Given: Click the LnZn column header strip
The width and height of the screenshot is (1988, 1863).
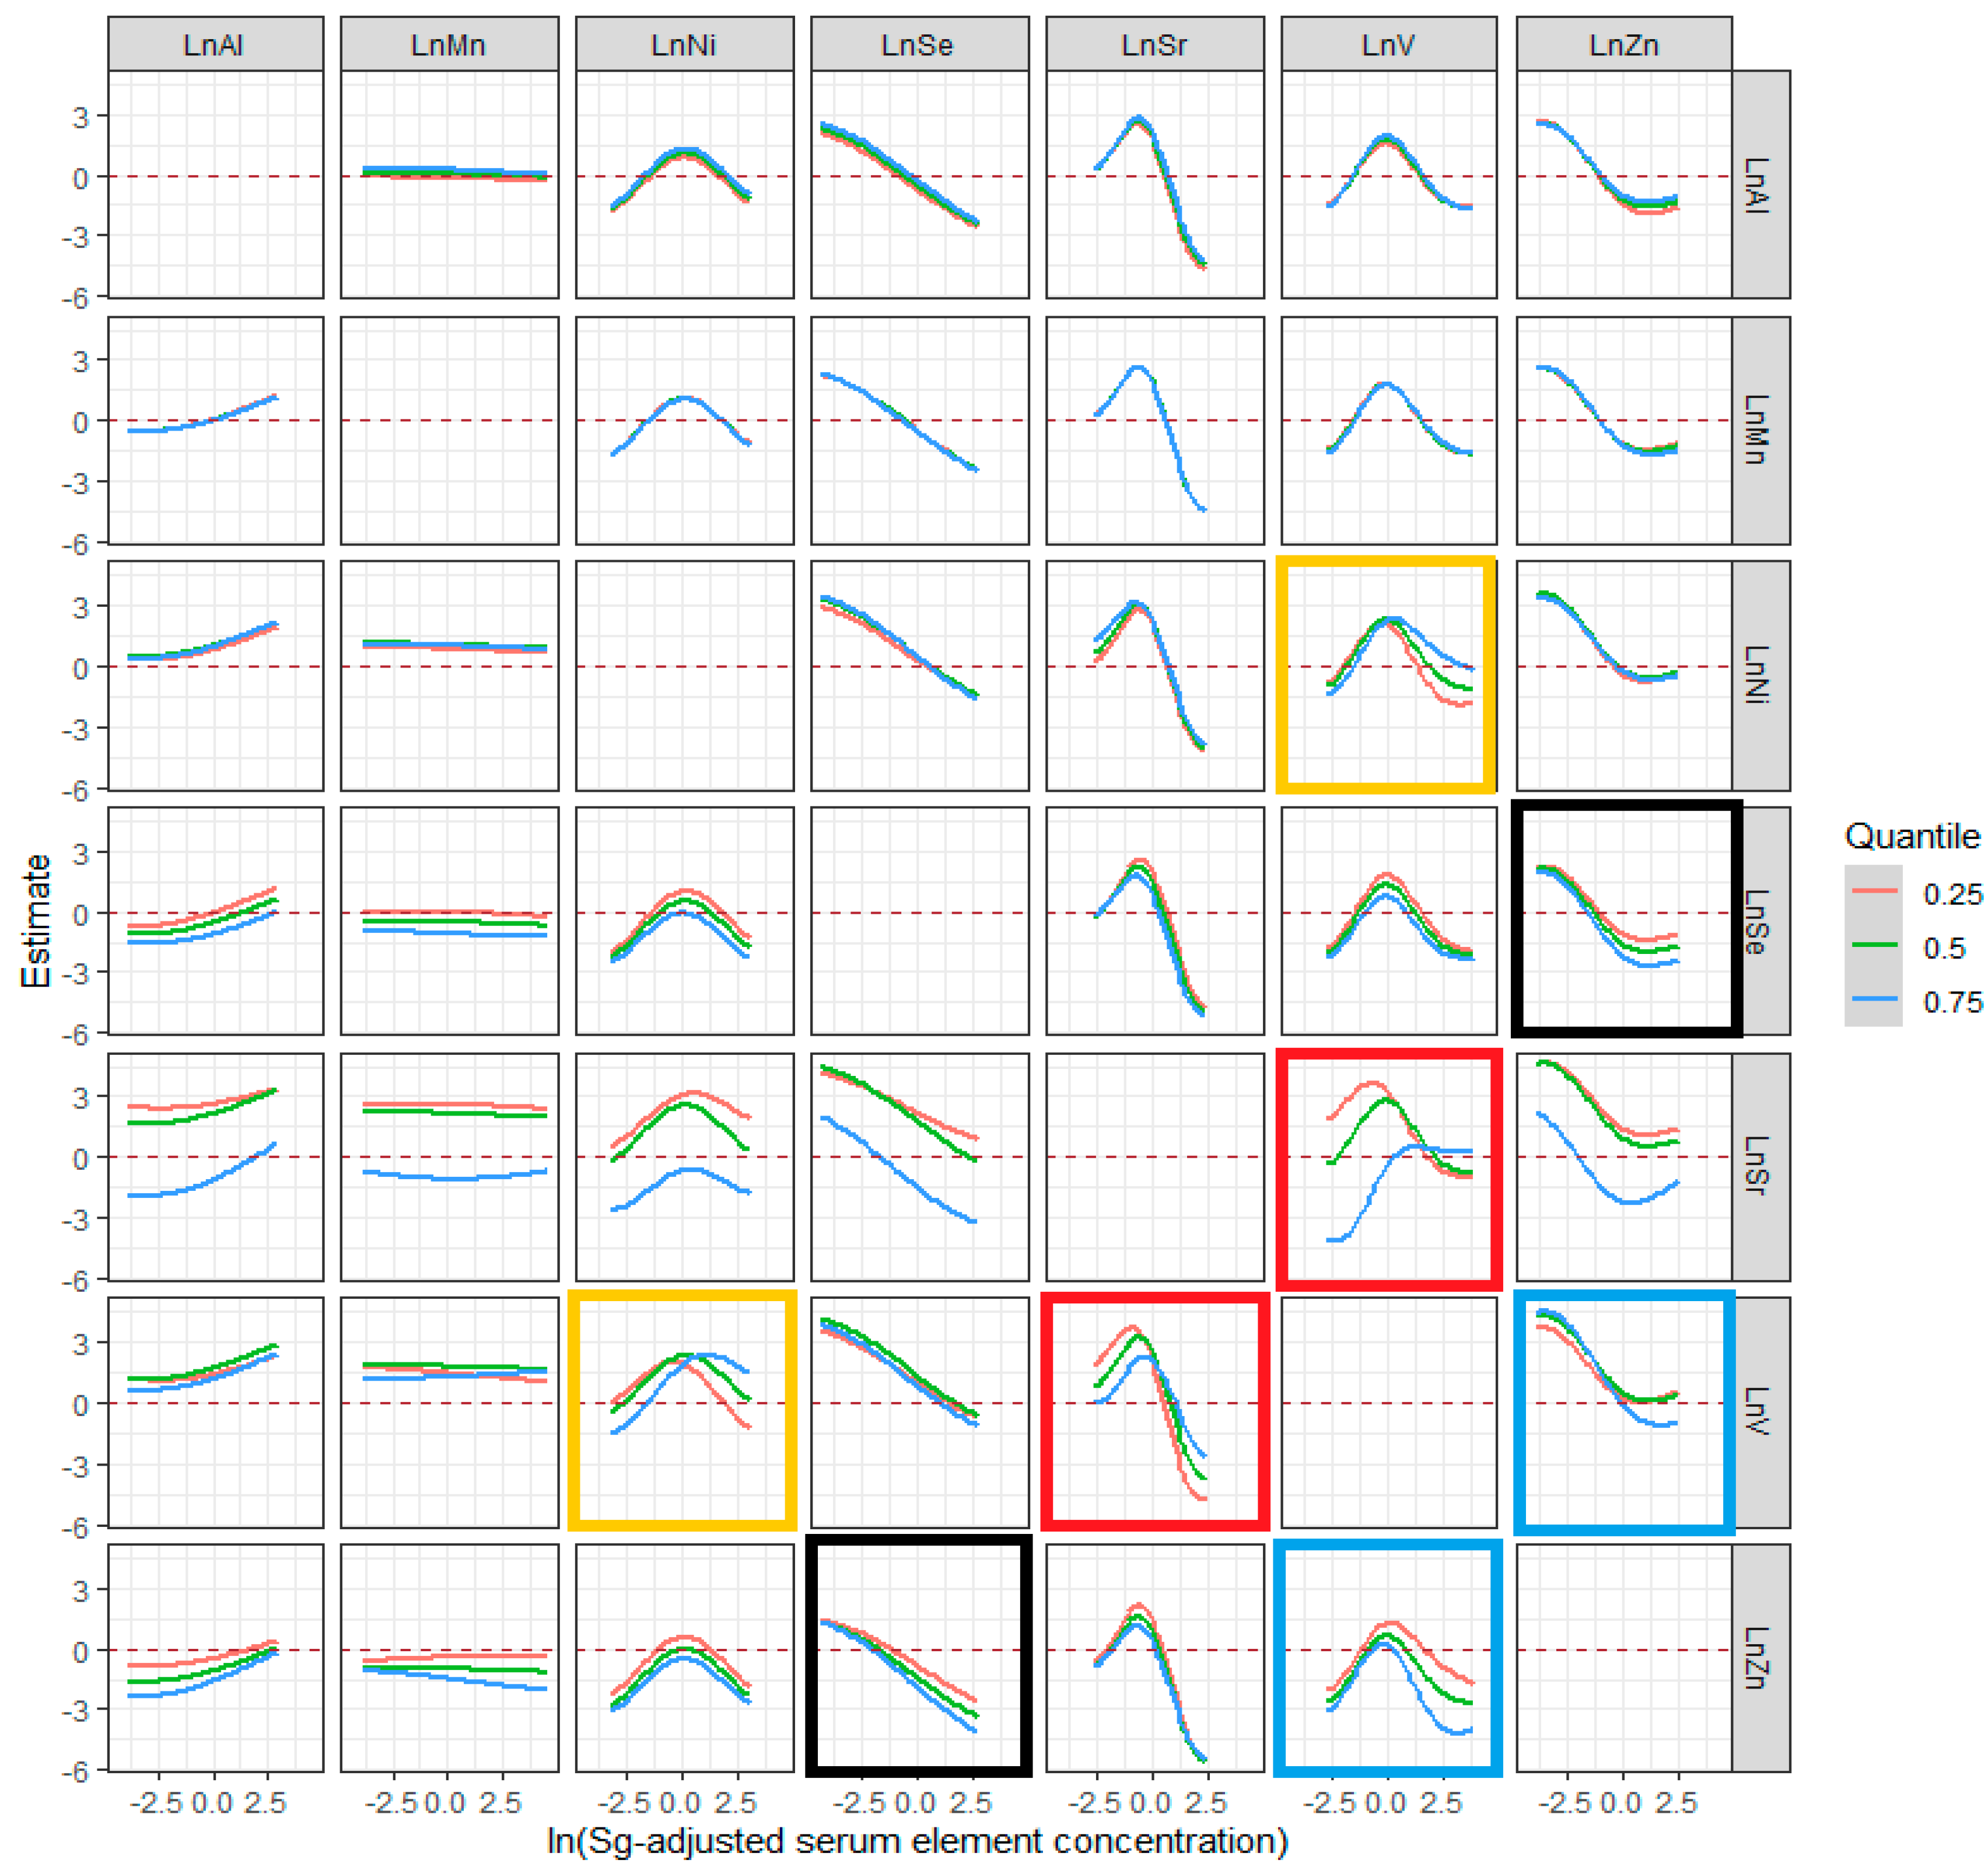Looking at the screenshot, I should (1623, 45).
